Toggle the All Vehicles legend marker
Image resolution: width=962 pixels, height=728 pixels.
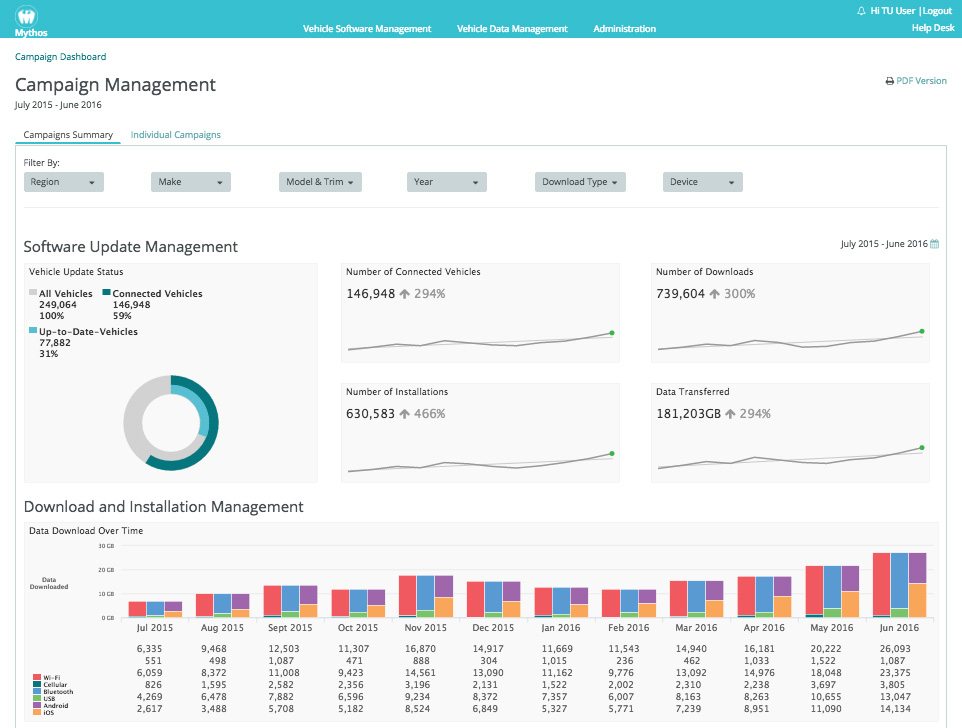(x=33, y=294)
